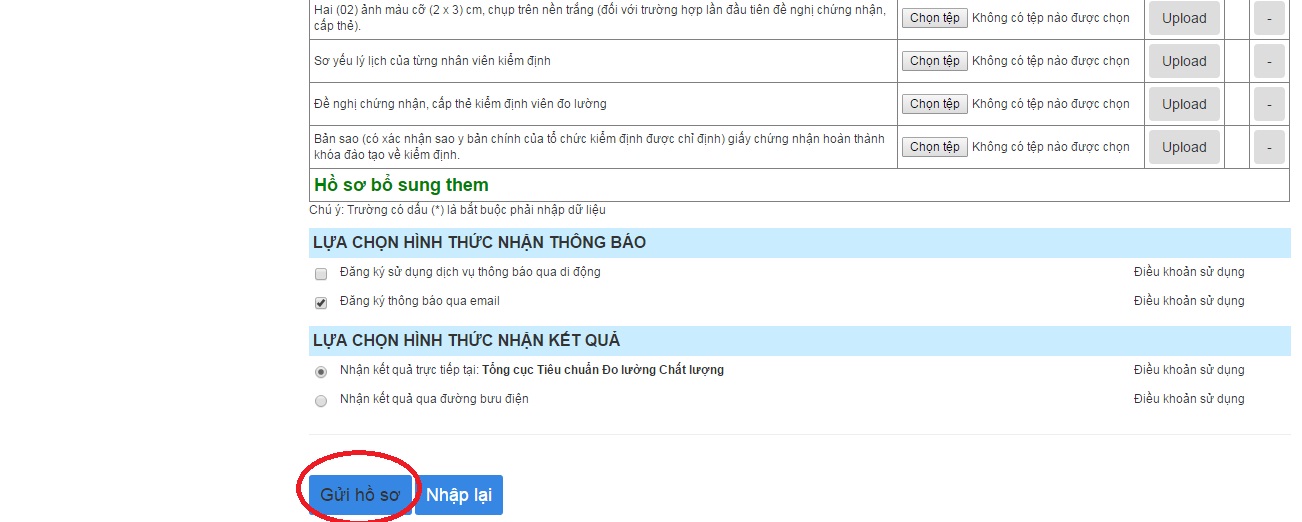
Task: Open terms of use for mobile notification
Action: (x=1189, y=272)
